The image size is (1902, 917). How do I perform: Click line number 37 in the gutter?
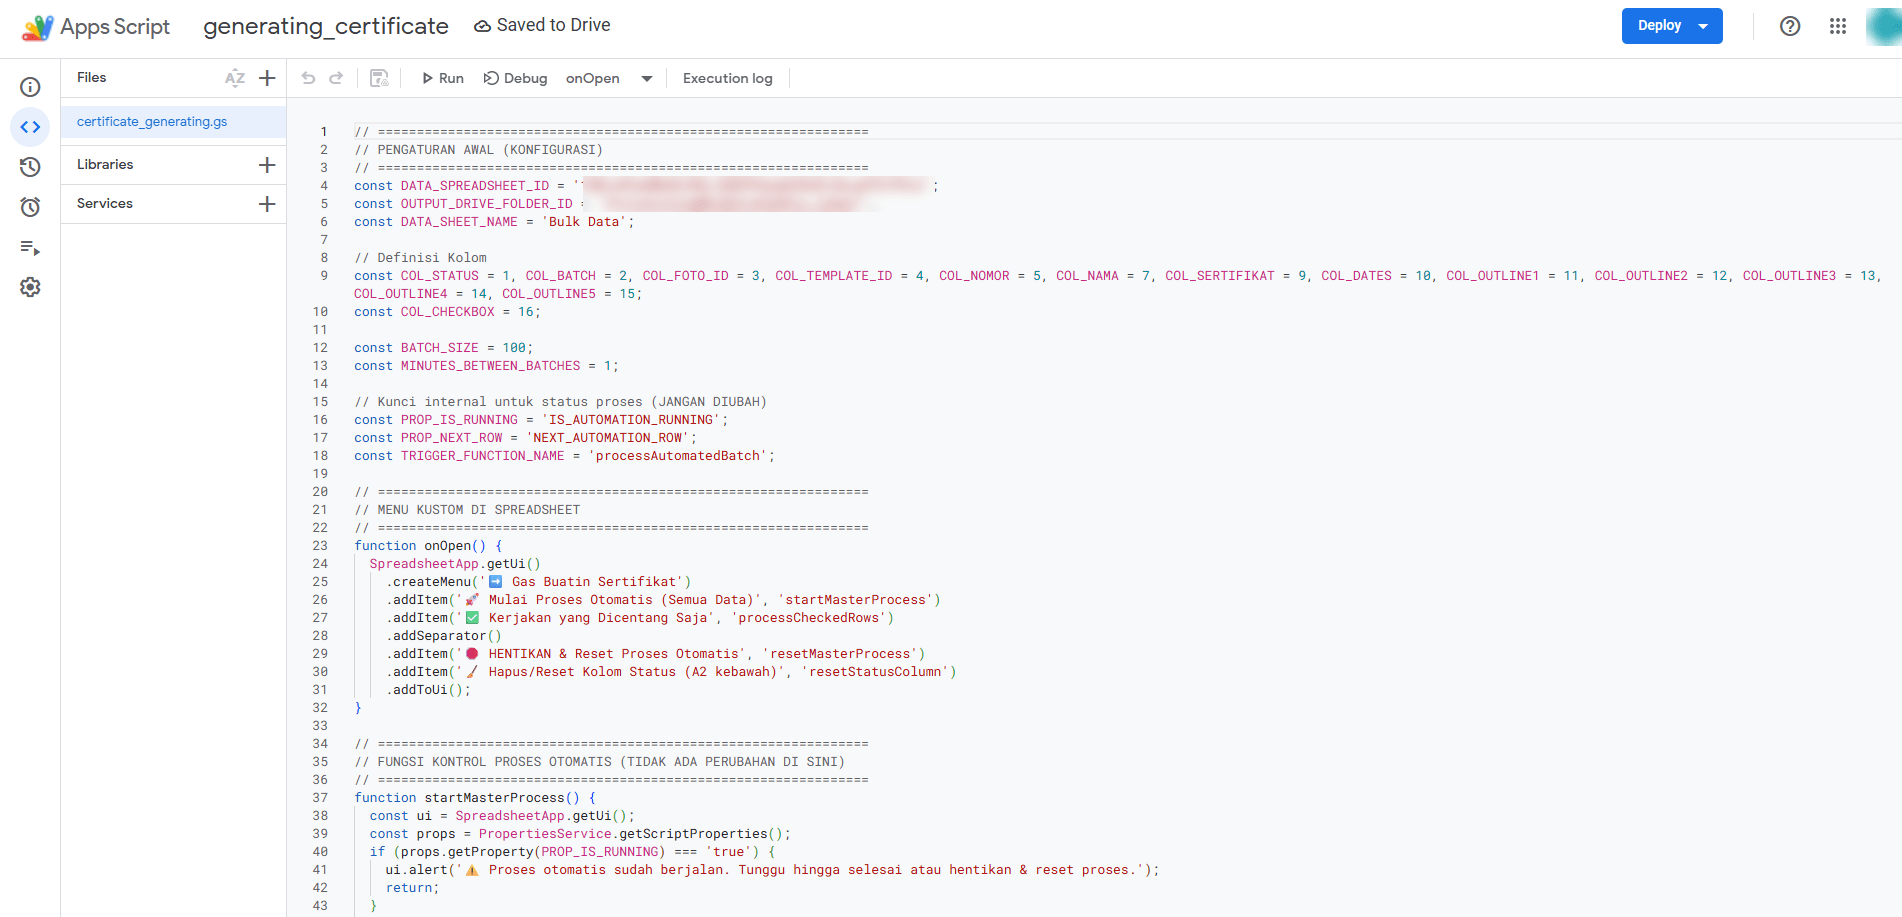320,798
